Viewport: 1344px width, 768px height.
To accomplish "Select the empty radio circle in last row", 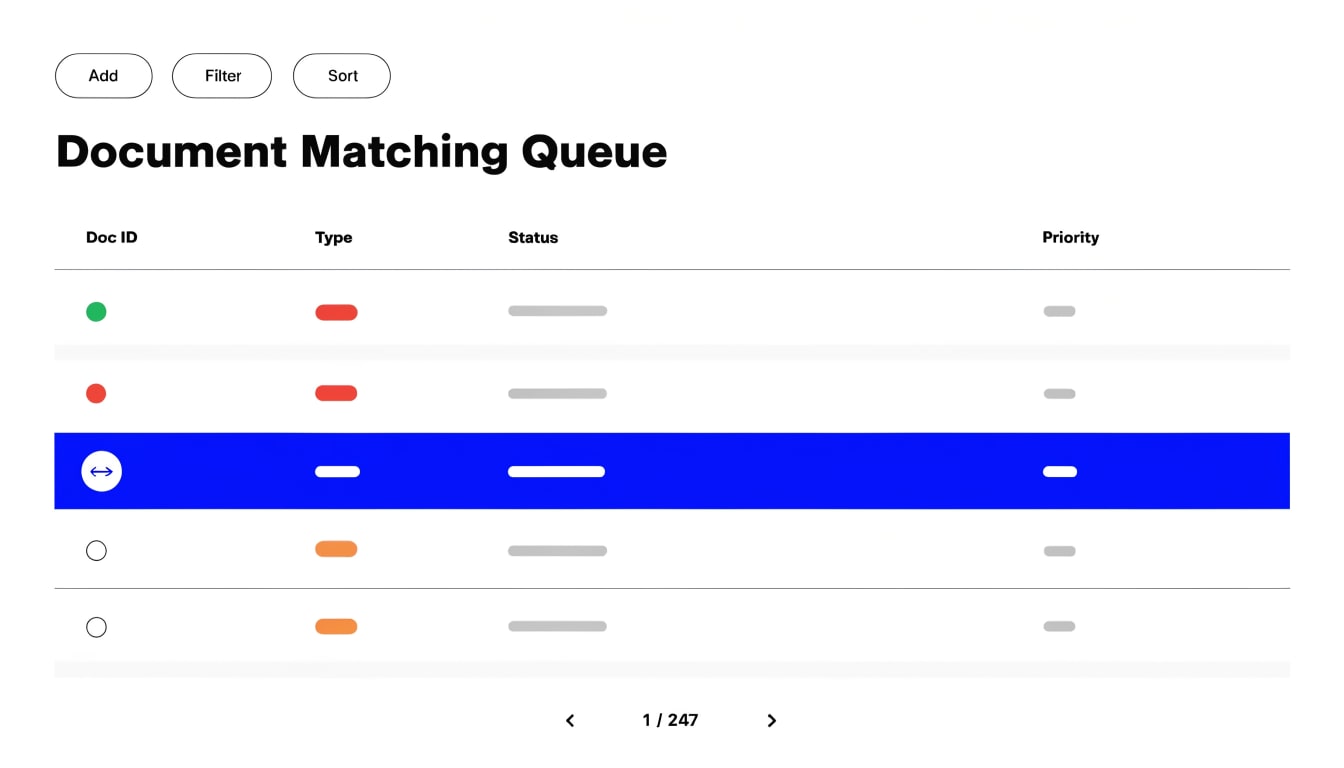I will [96, 628].
